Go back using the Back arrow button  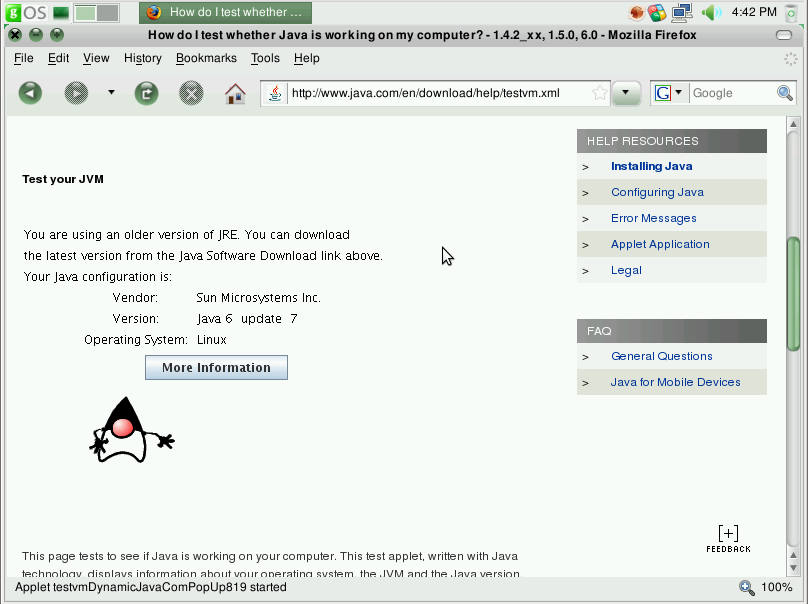(30, 93)
